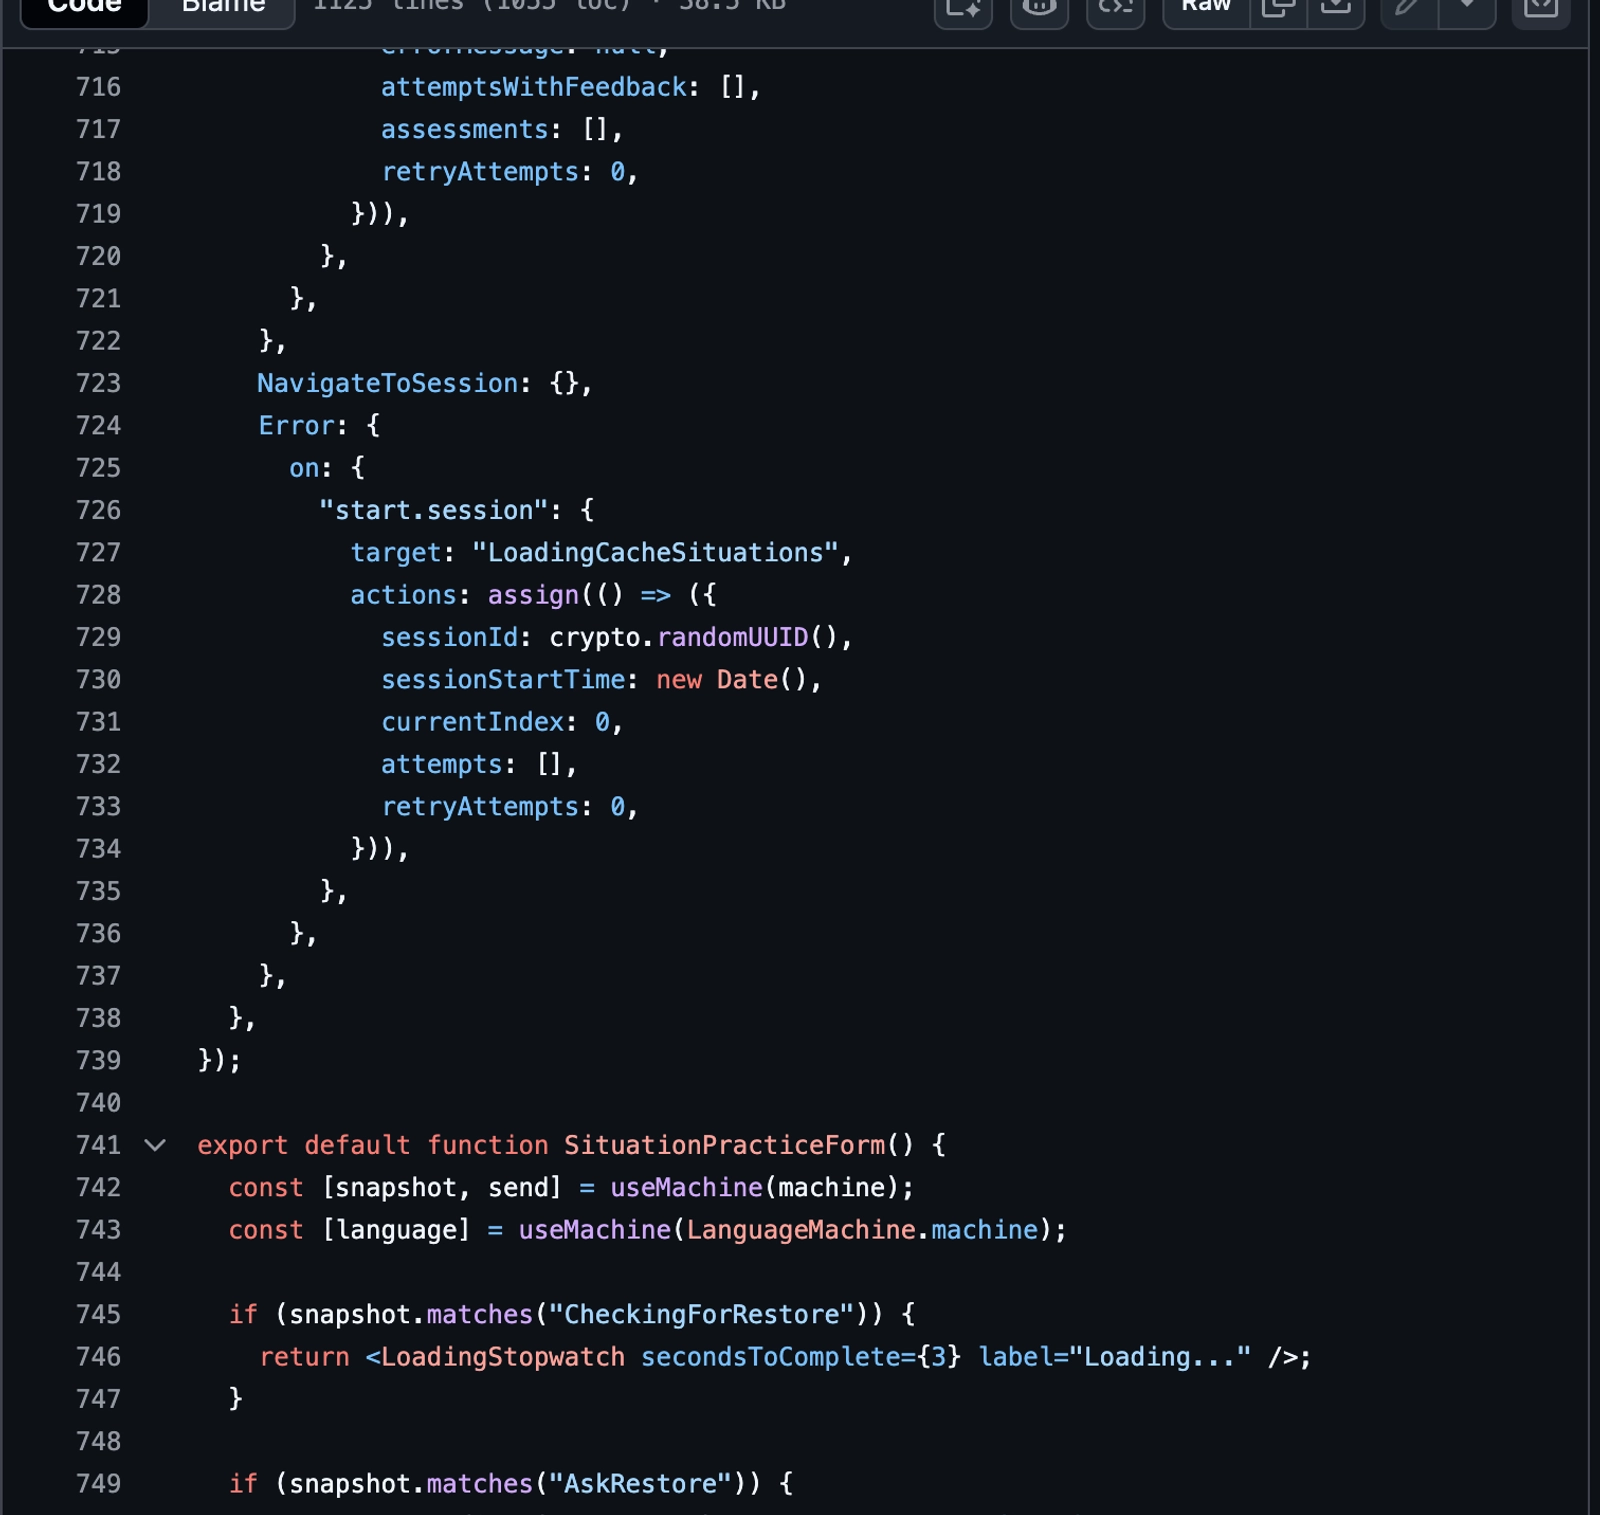Click the pencil edit file icon
This screenshot has width=1600, height=1515.
[1408, 8]
